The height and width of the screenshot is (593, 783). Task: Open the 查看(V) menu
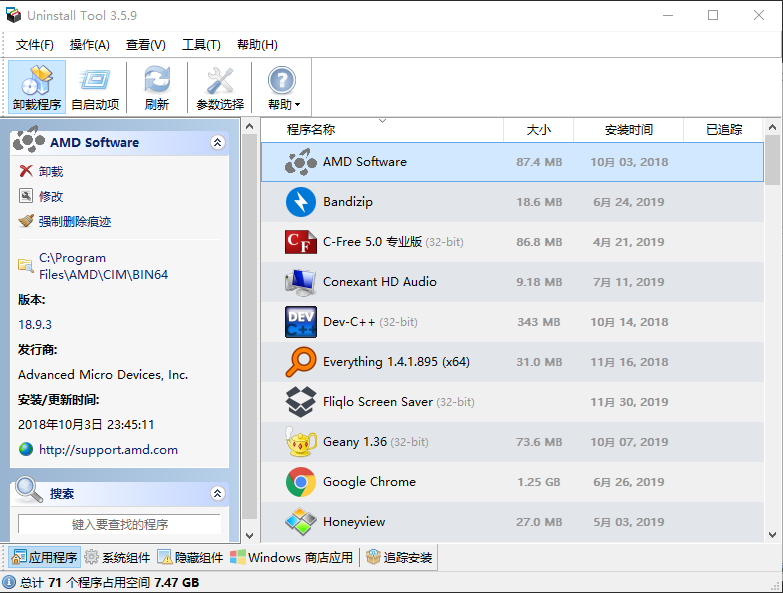tap(145, 45)
